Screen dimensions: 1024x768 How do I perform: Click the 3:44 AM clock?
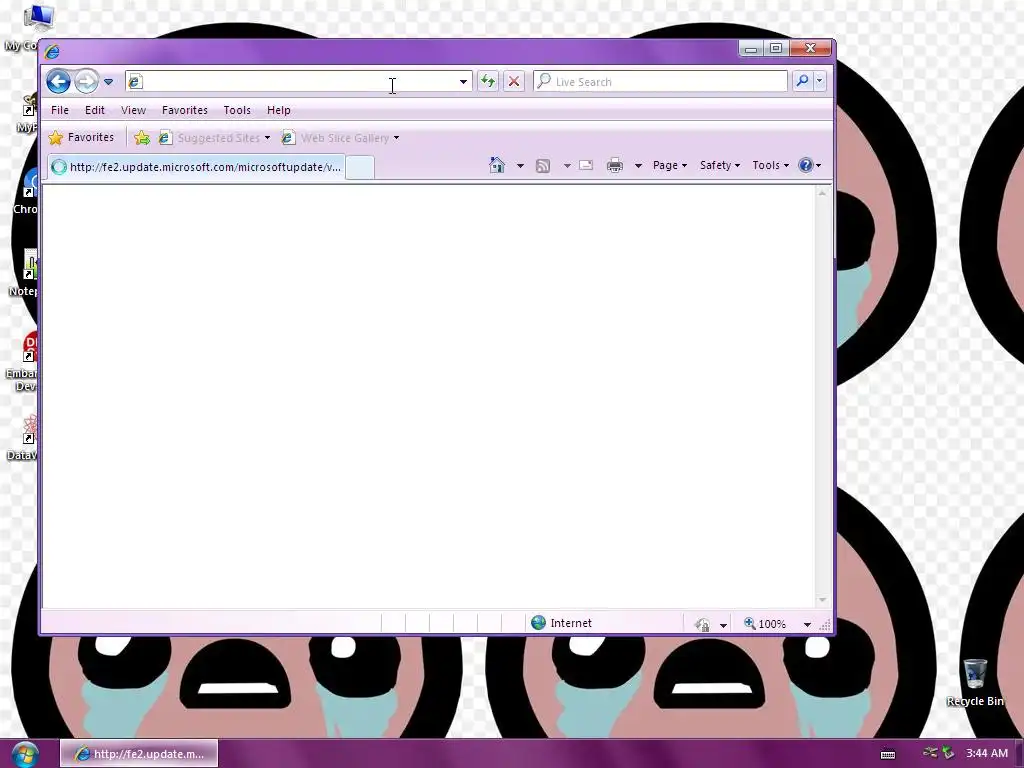(x=987, y=754)
